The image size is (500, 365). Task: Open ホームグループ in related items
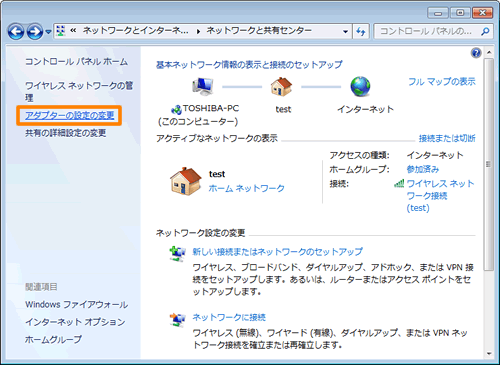point(53,339)
